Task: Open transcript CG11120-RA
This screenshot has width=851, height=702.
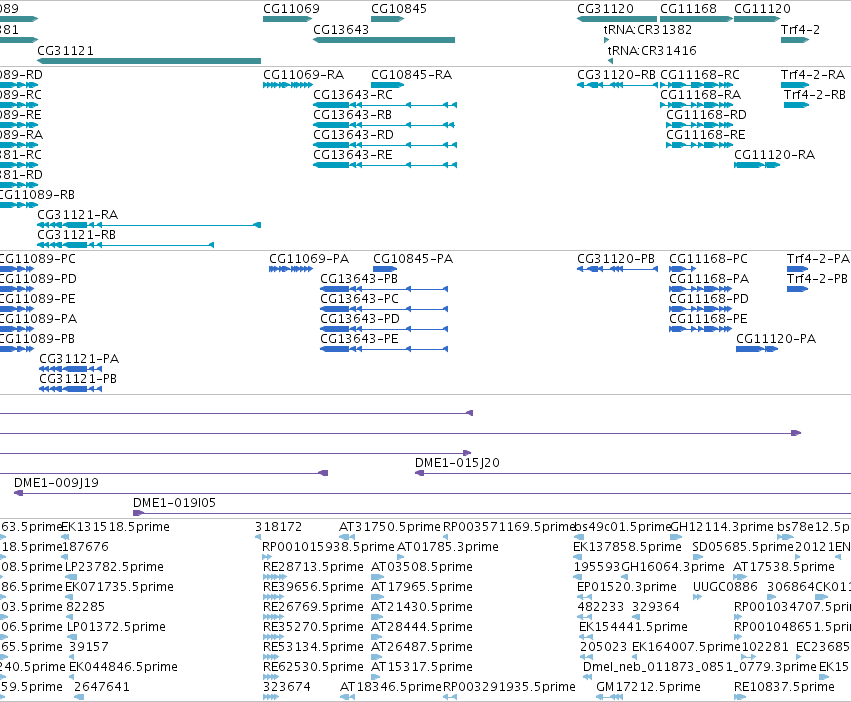Action: [757, 165]
